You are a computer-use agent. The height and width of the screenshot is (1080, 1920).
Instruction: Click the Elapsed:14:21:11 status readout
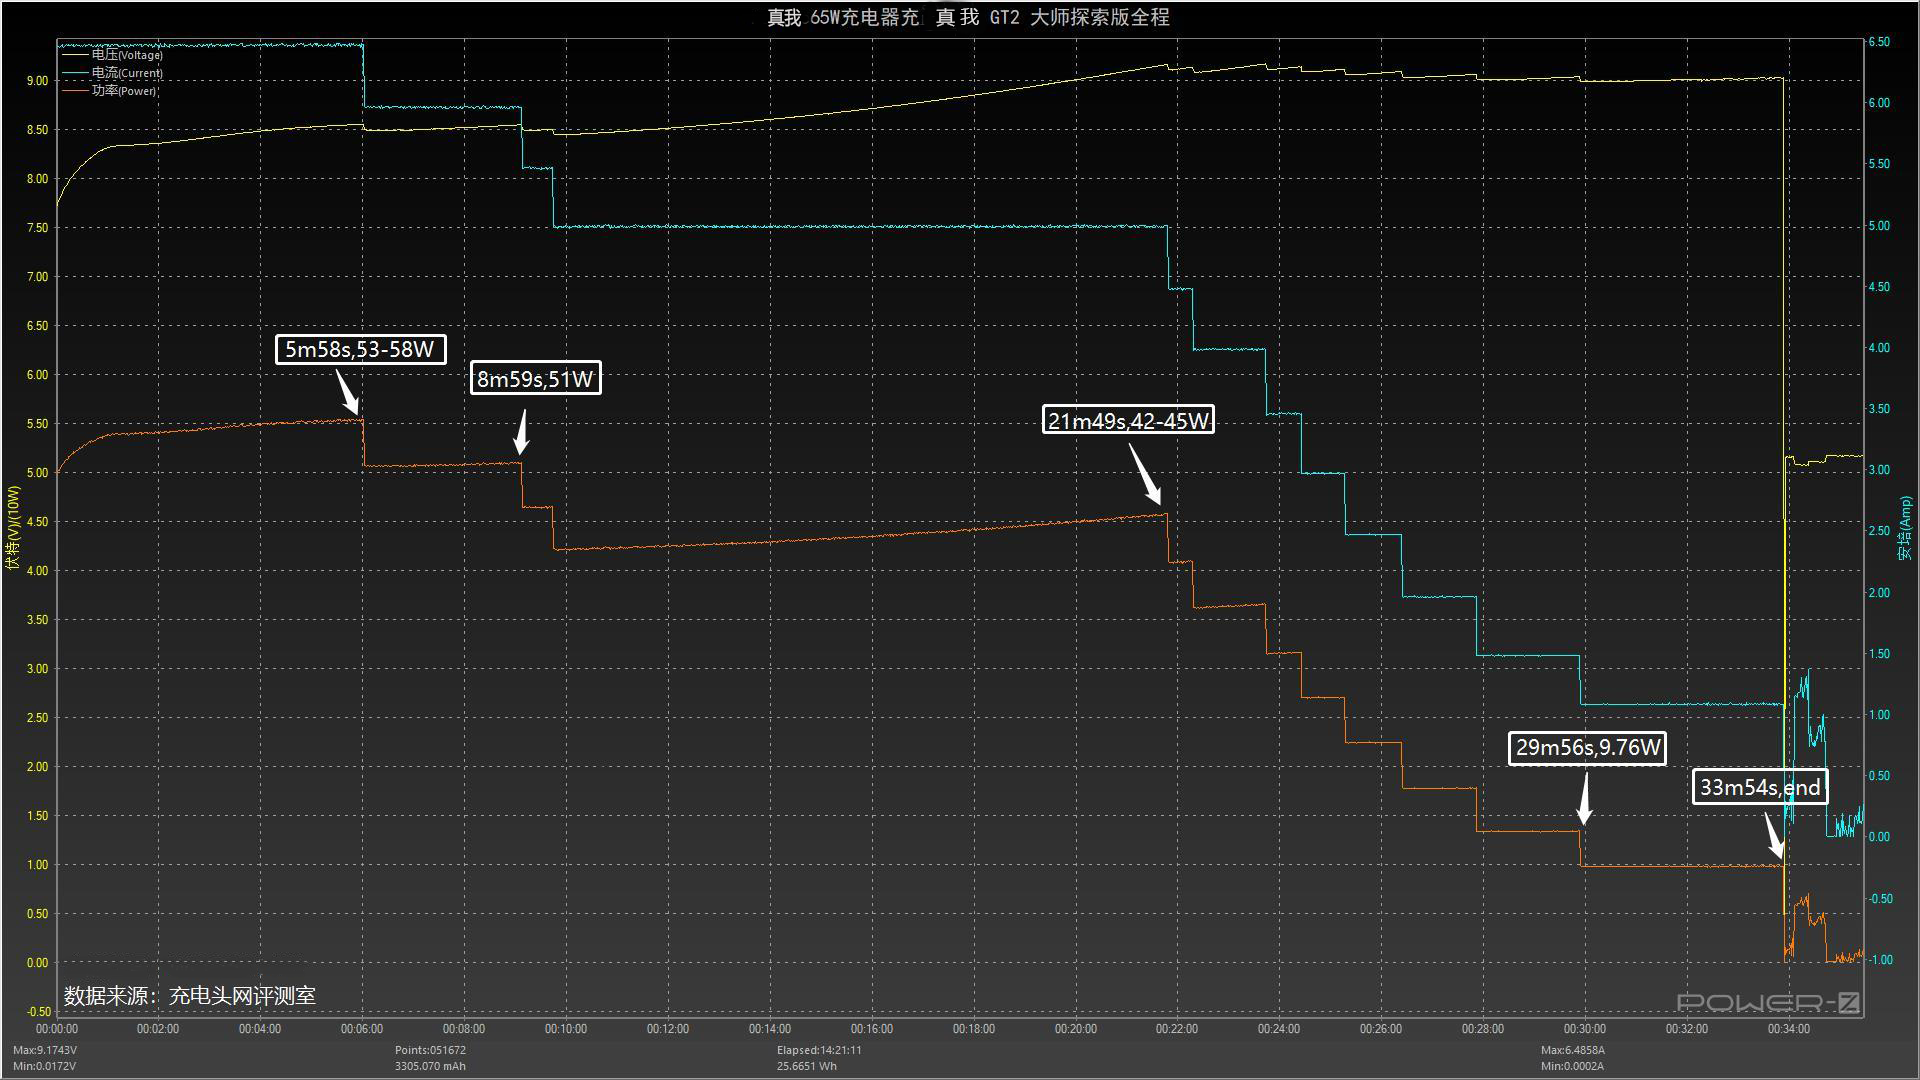coord(819,1050)
